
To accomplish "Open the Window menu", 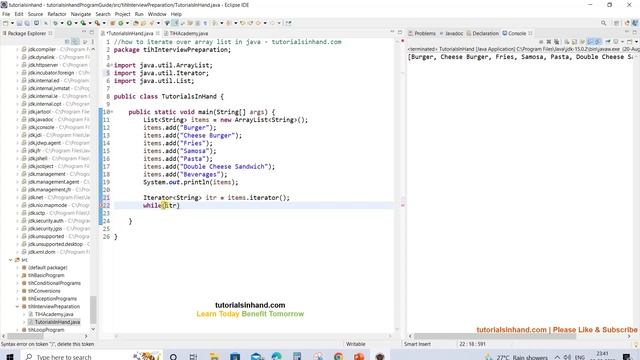I will (x=157, y=14).
